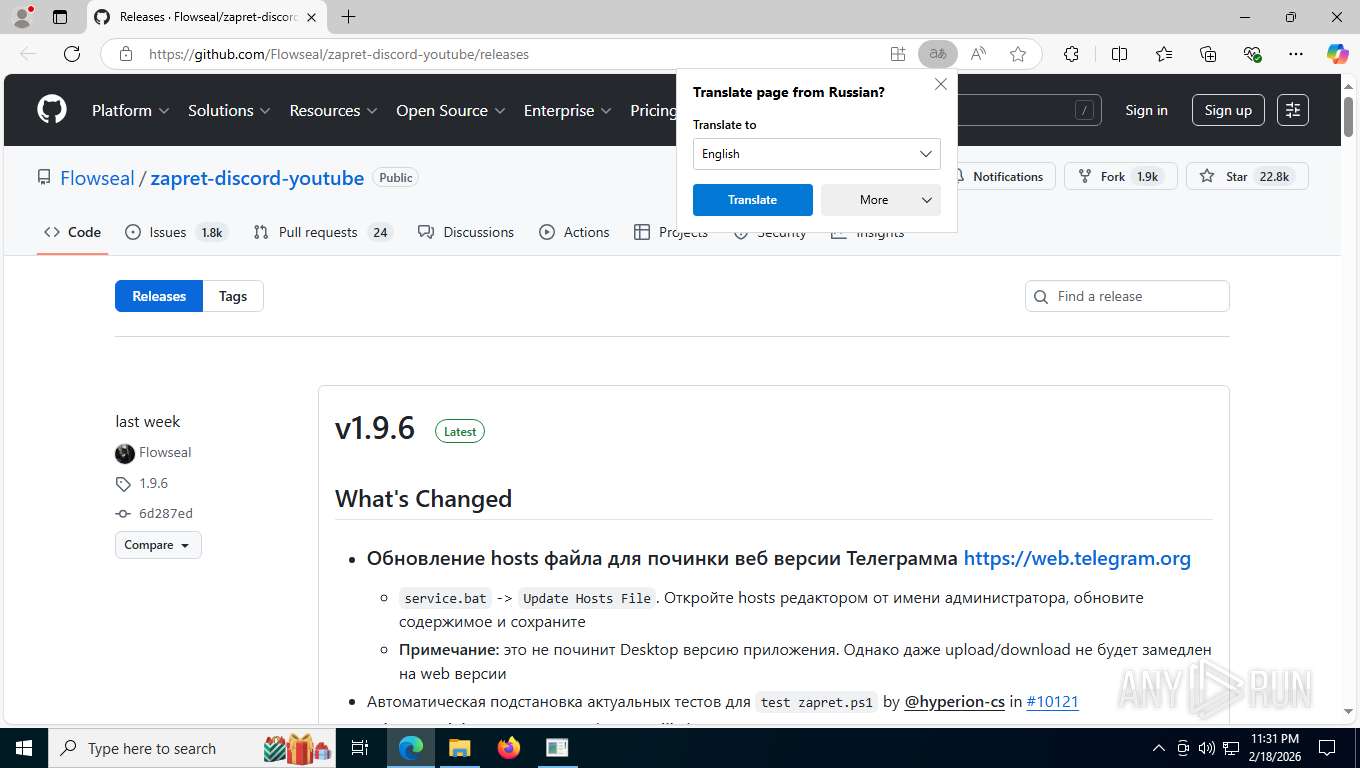The width and height of the screenshot is (1360, 768).
Task: Open the Compare dropdown
Action: point(158,545)
